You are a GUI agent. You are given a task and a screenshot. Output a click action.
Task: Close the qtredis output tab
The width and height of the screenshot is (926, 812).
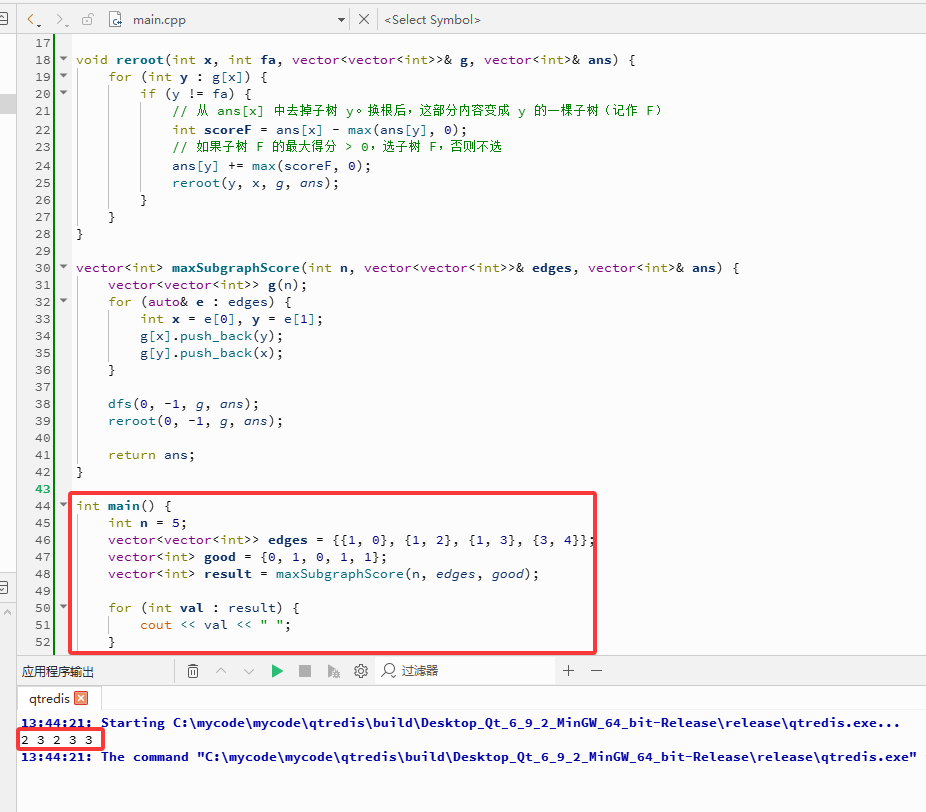[81, 698]
